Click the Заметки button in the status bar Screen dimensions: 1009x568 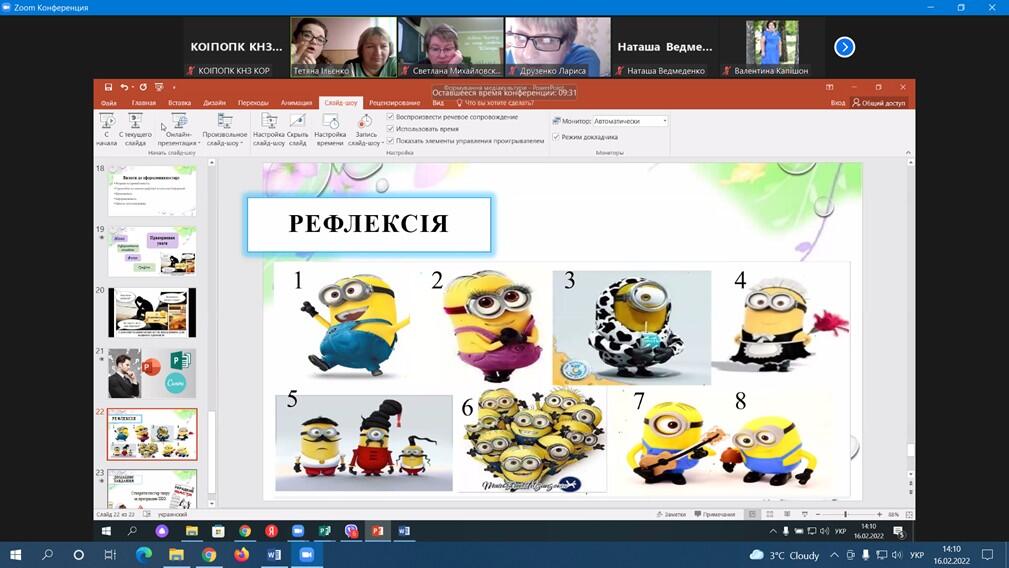click(x=671, y=515)
